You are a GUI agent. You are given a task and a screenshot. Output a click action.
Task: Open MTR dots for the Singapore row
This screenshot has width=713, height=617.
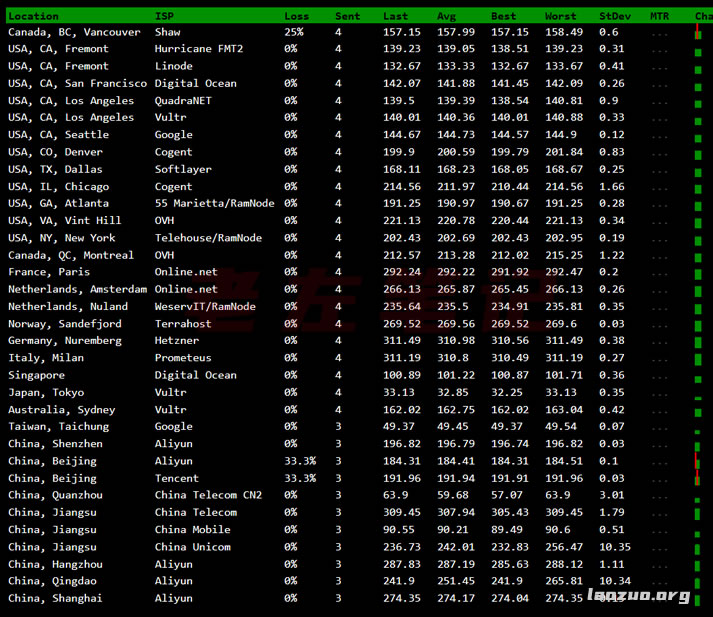click(x=659, y=377)
